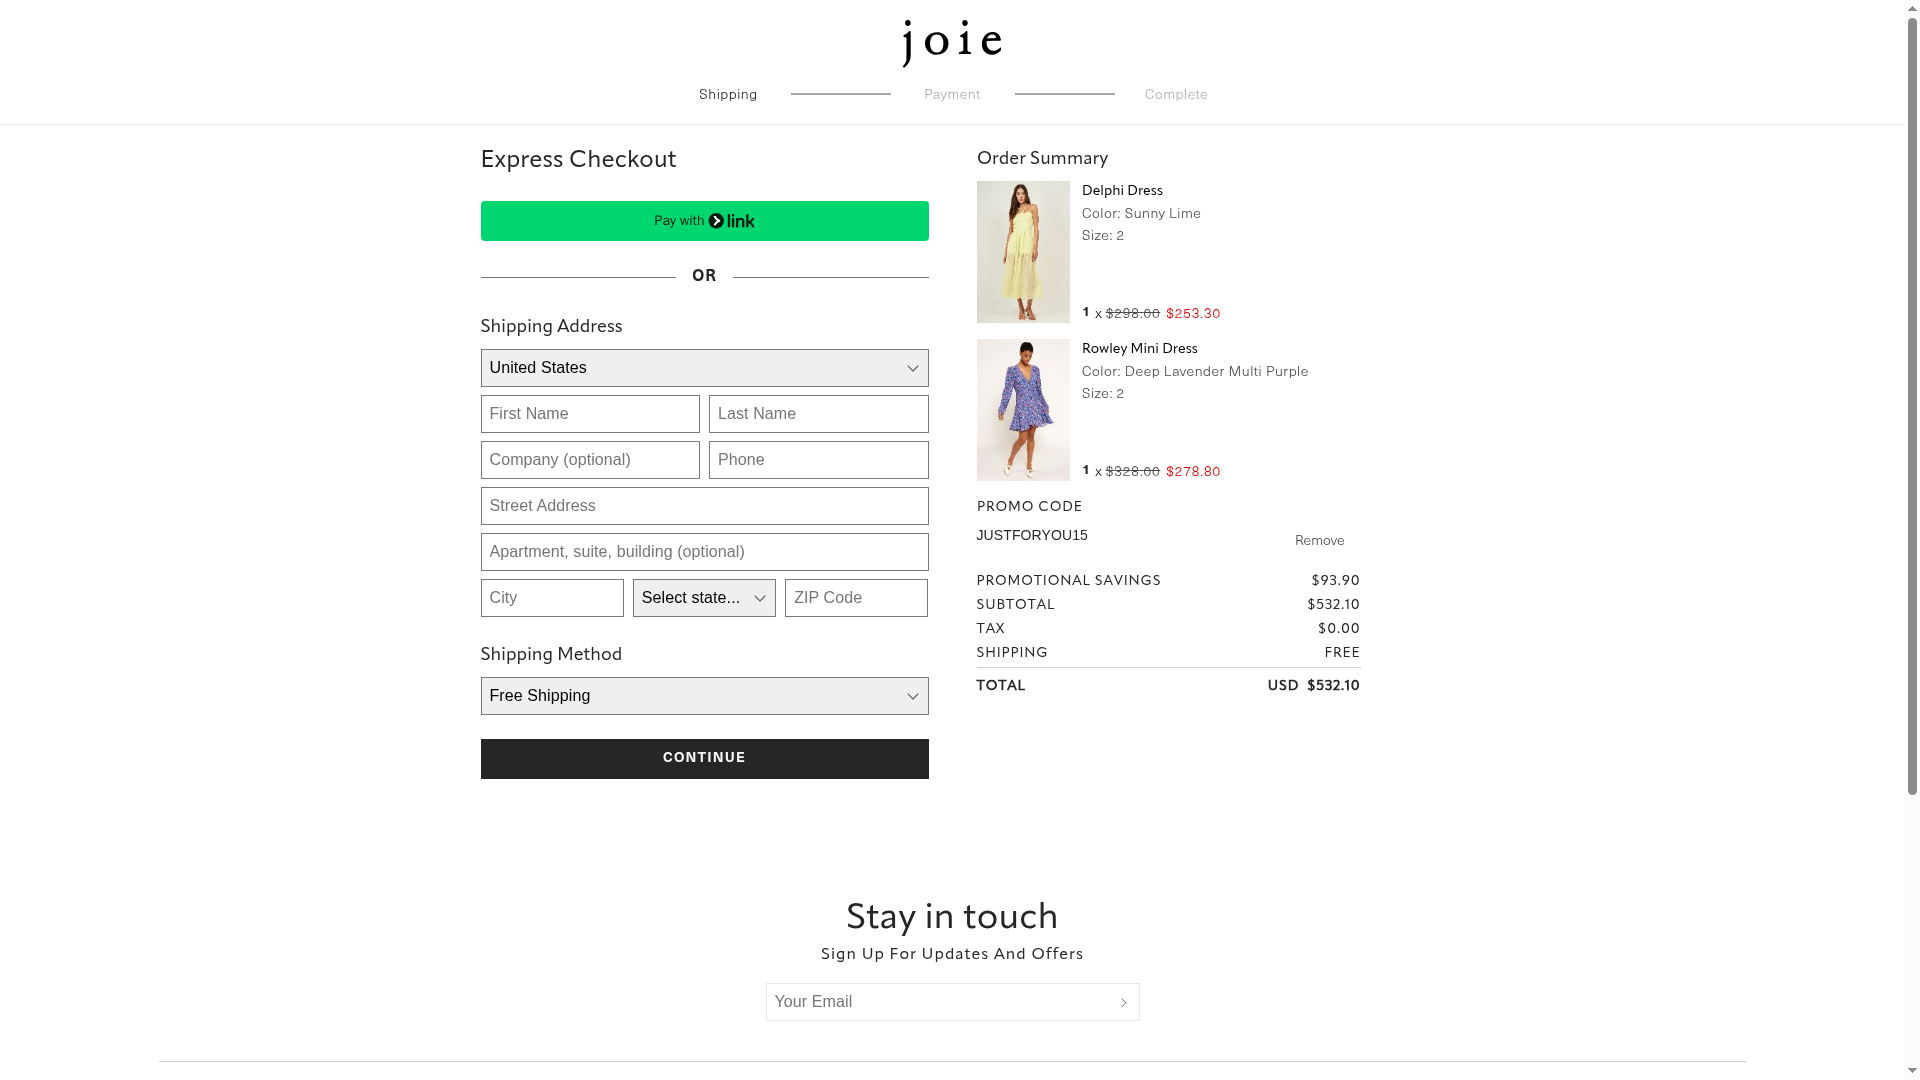Remove the JUSTFORYOU15 promo code

(x=1319, y=541)
